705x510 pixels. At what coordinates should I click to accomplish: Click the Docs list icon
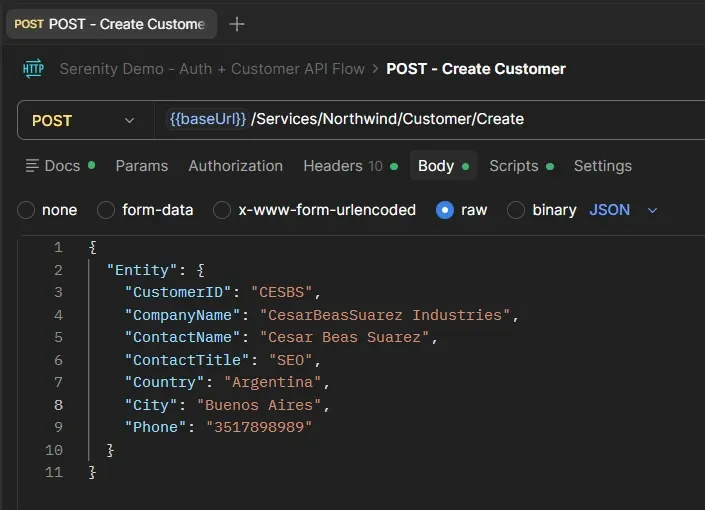32,166
